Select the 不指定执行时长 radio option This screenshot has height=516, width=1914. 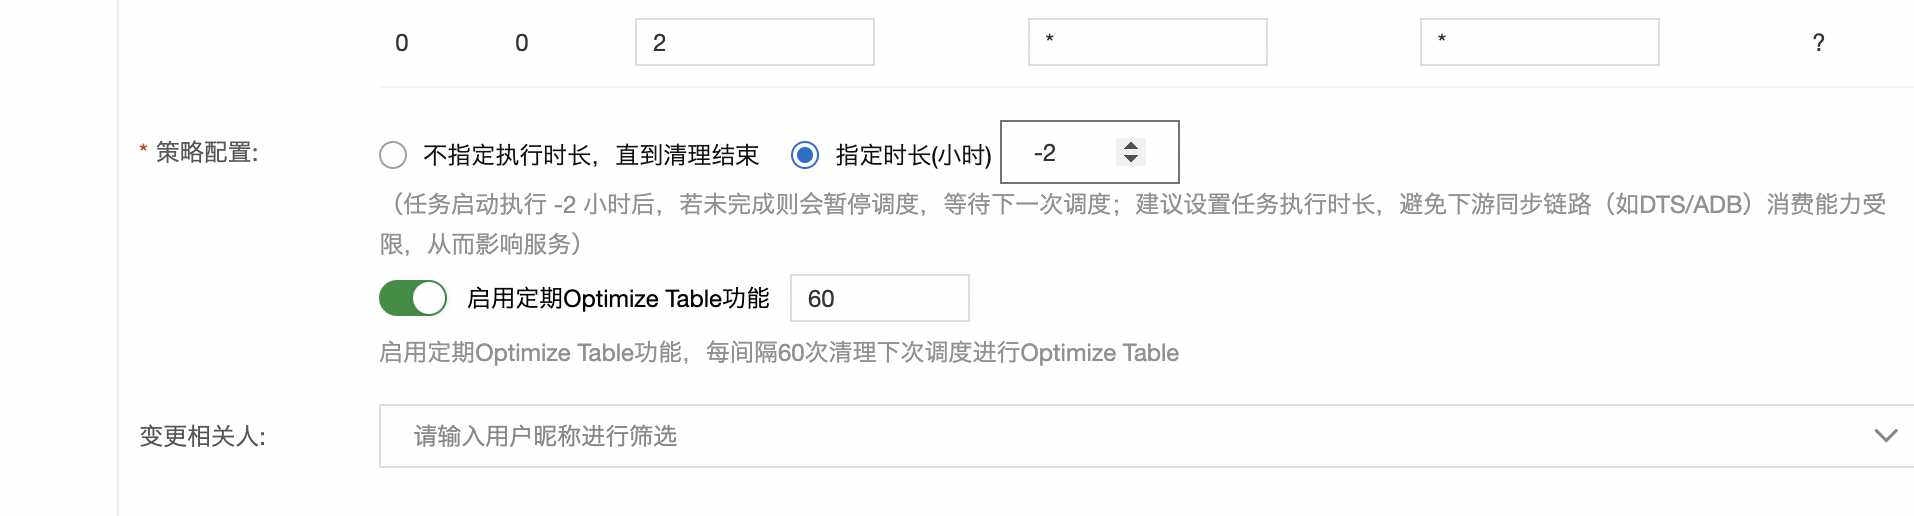pyautogui.click(x=393, y=155)
